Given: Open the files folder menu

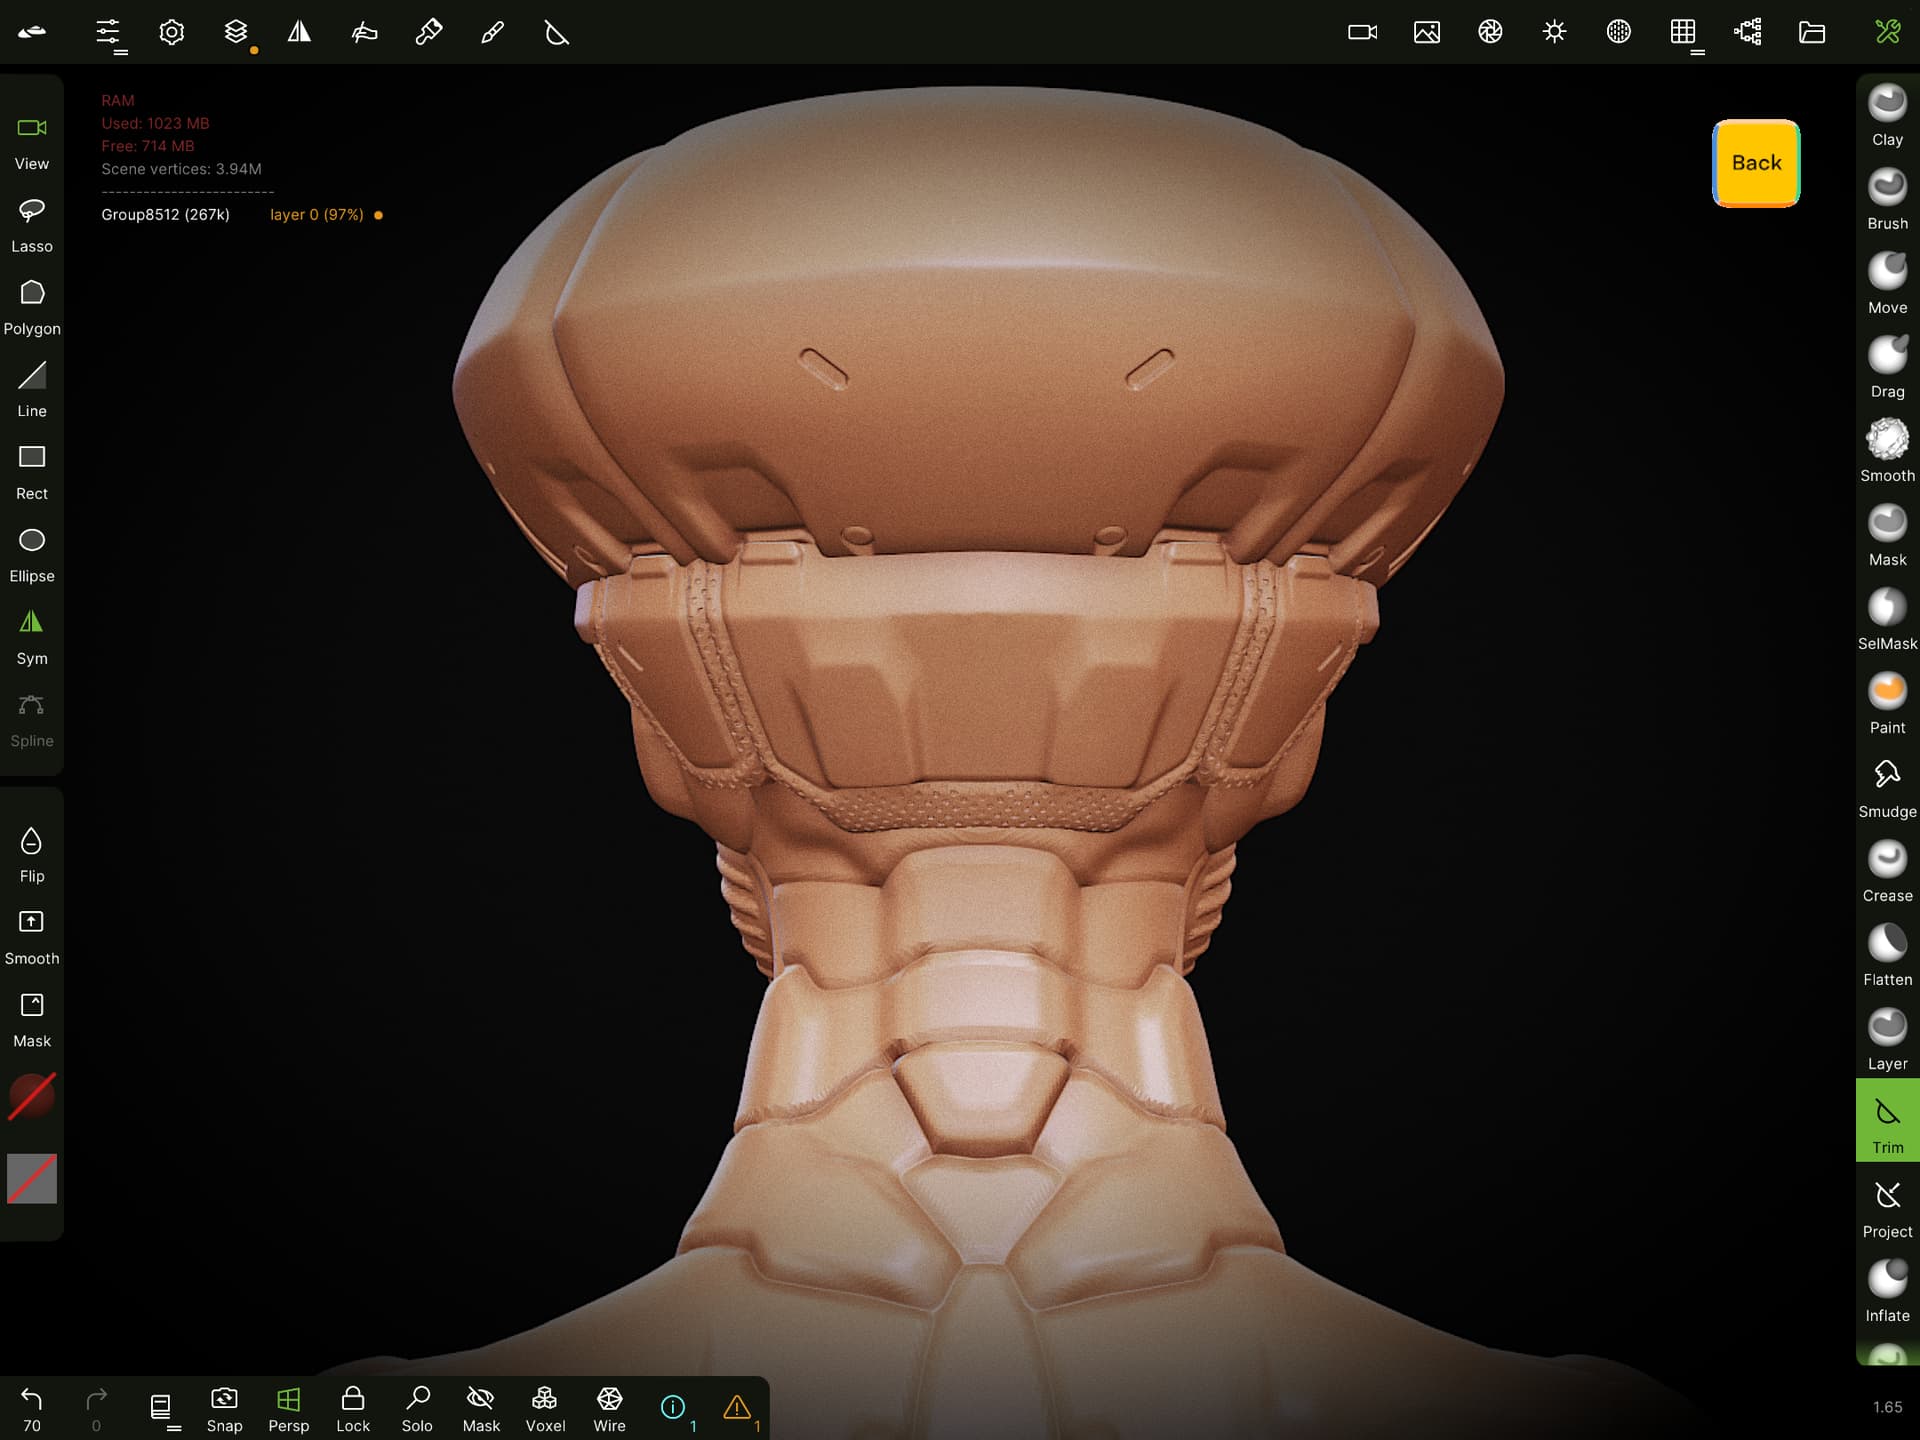Looking at the screenshot, I should tap(1811, 32).
